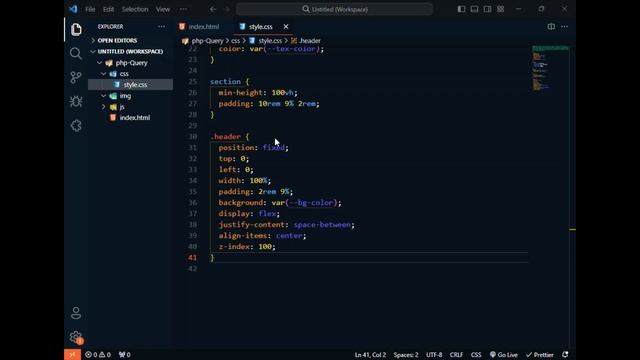Switch to the index.html tab
This screenshot has width=640, height=360.
[x=204, y=27]
